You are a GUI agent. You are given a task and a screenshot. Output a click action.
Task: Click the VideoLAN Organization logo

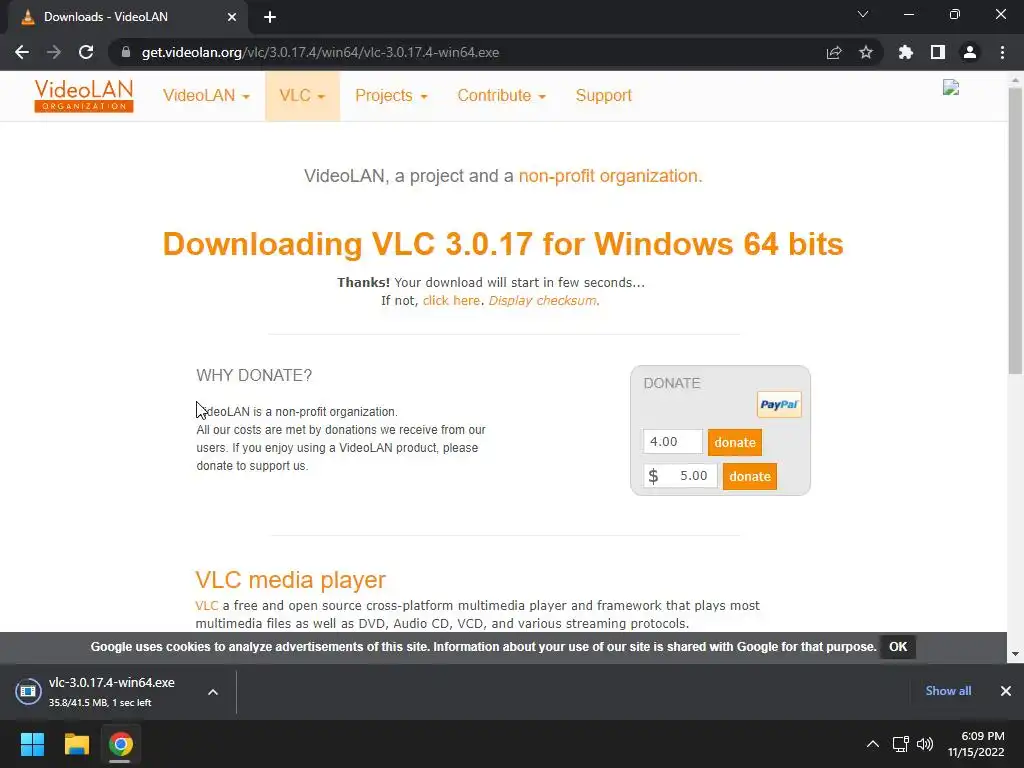pos(84,96)
